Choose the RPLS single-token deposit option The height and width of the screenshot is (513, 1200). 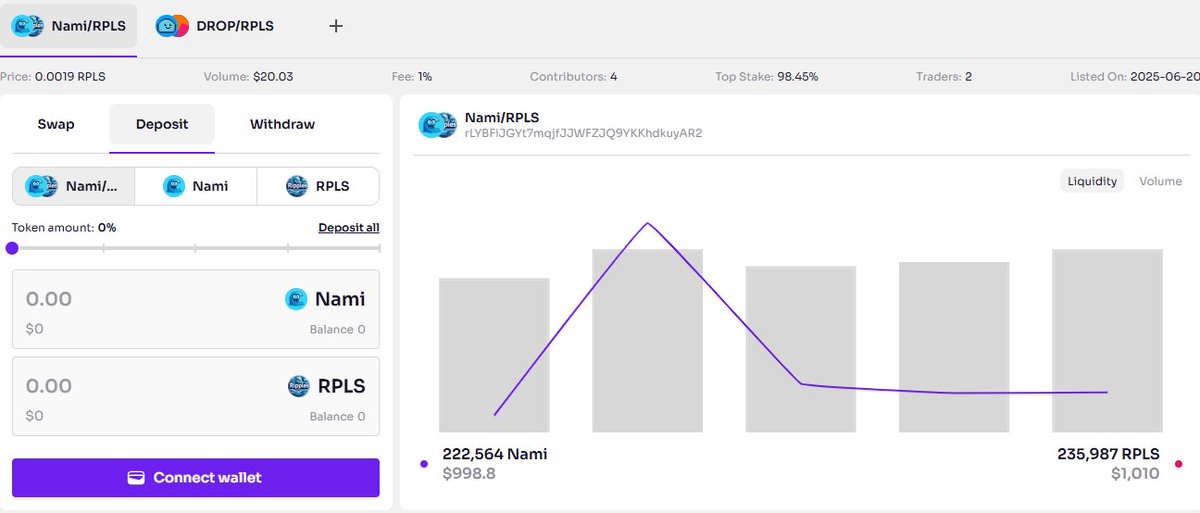pyautogui.click(x=318, y=186)
